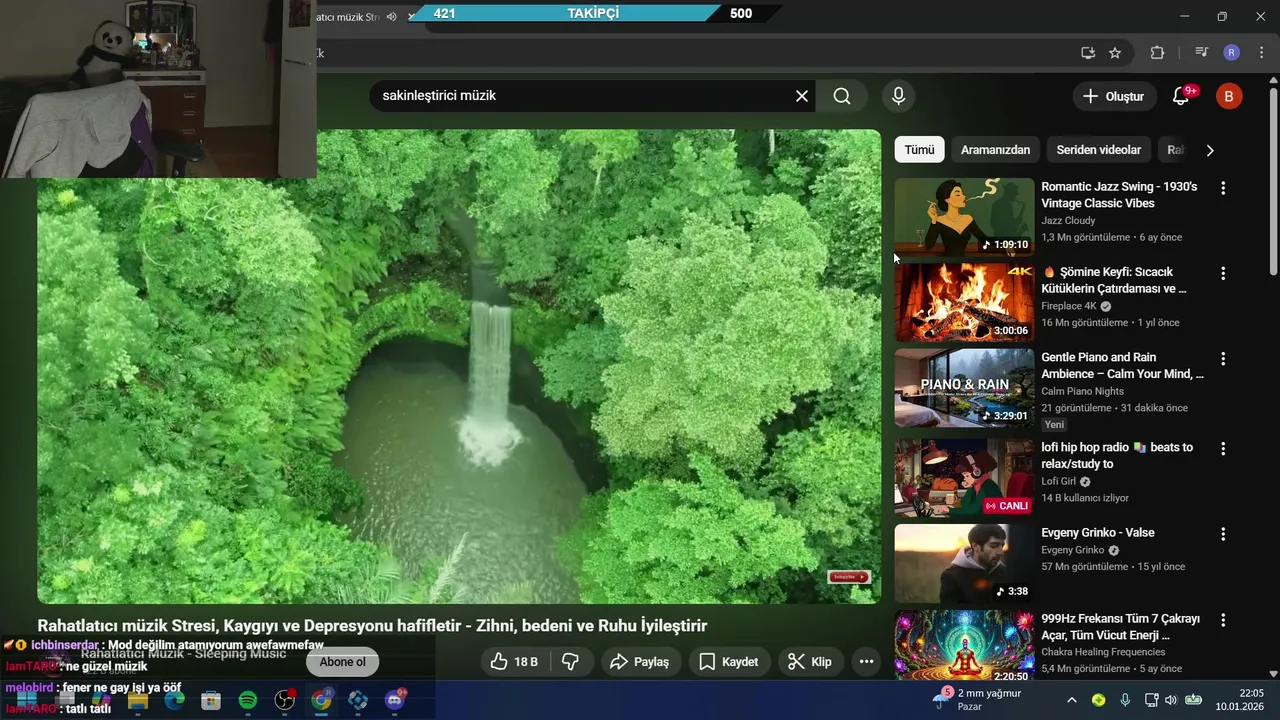Dislike the video with thumbs down
Viewport: 1280px width, 720px height.
[x=571, y=662]
